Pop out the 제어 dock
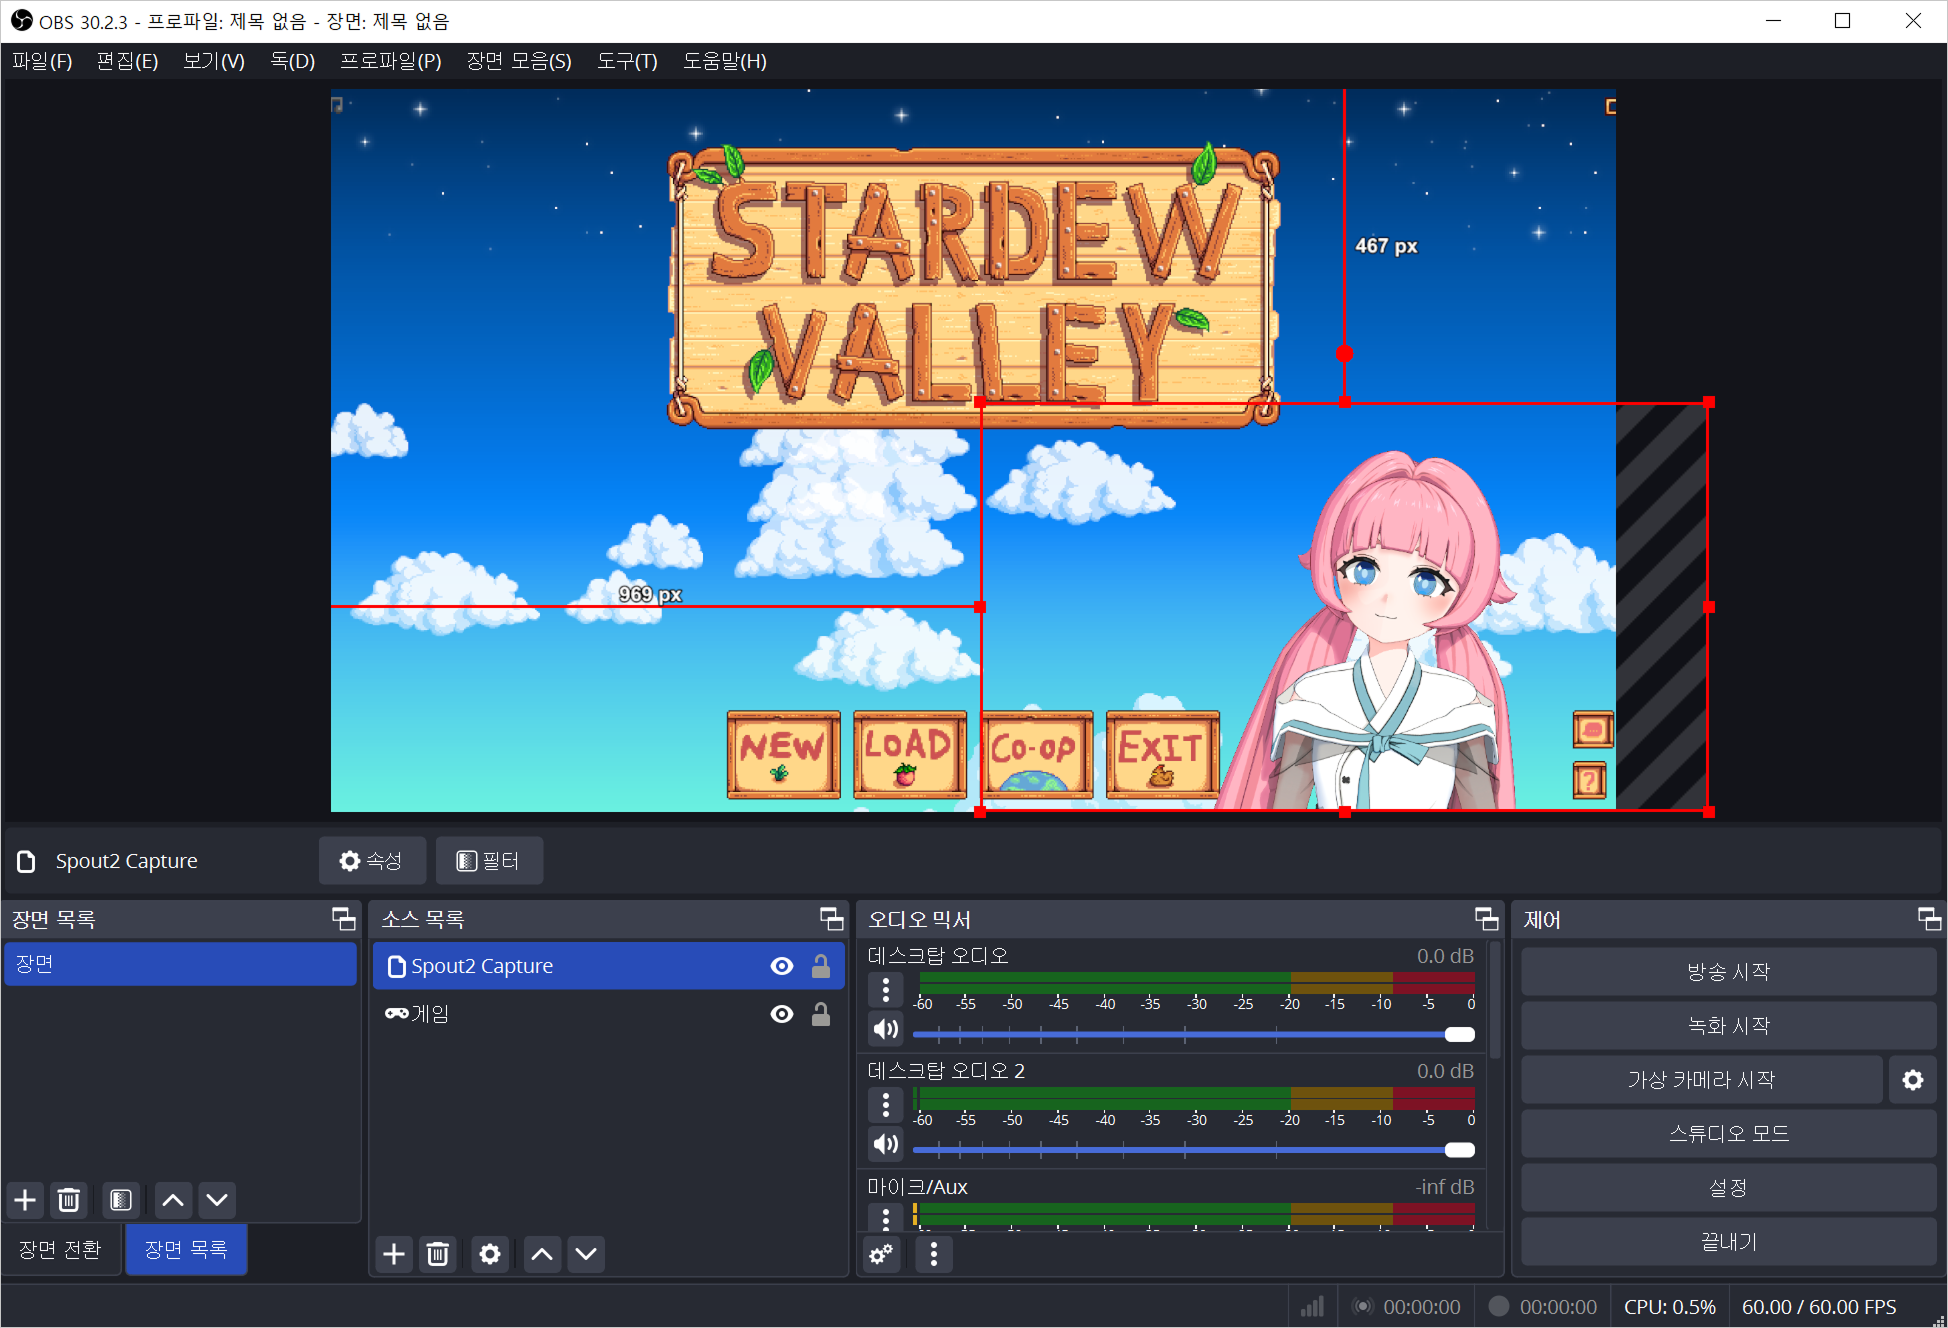 coord(1929,919)
